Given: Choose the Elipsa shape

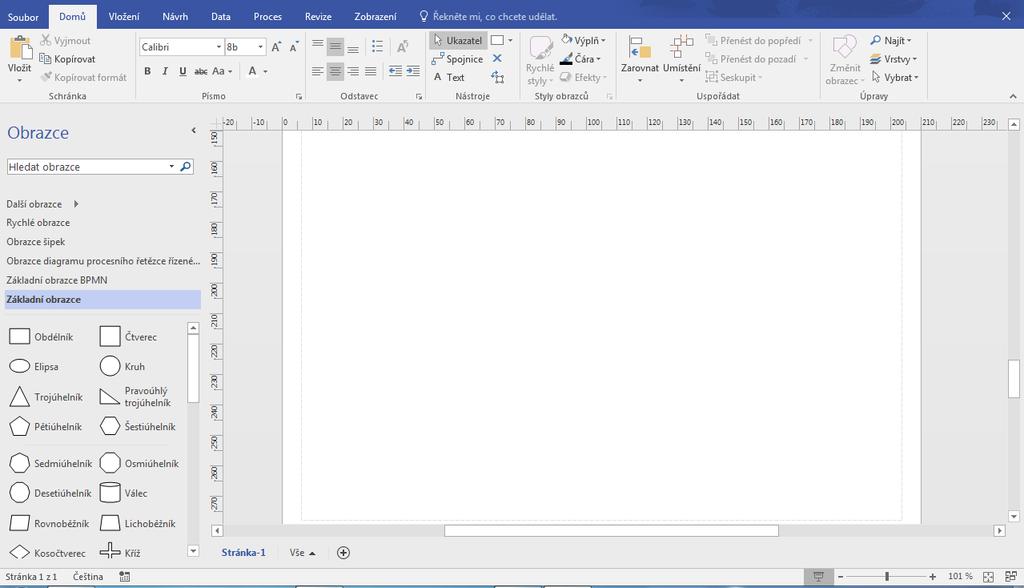Looking at the screenshot, I should point(34,367).
